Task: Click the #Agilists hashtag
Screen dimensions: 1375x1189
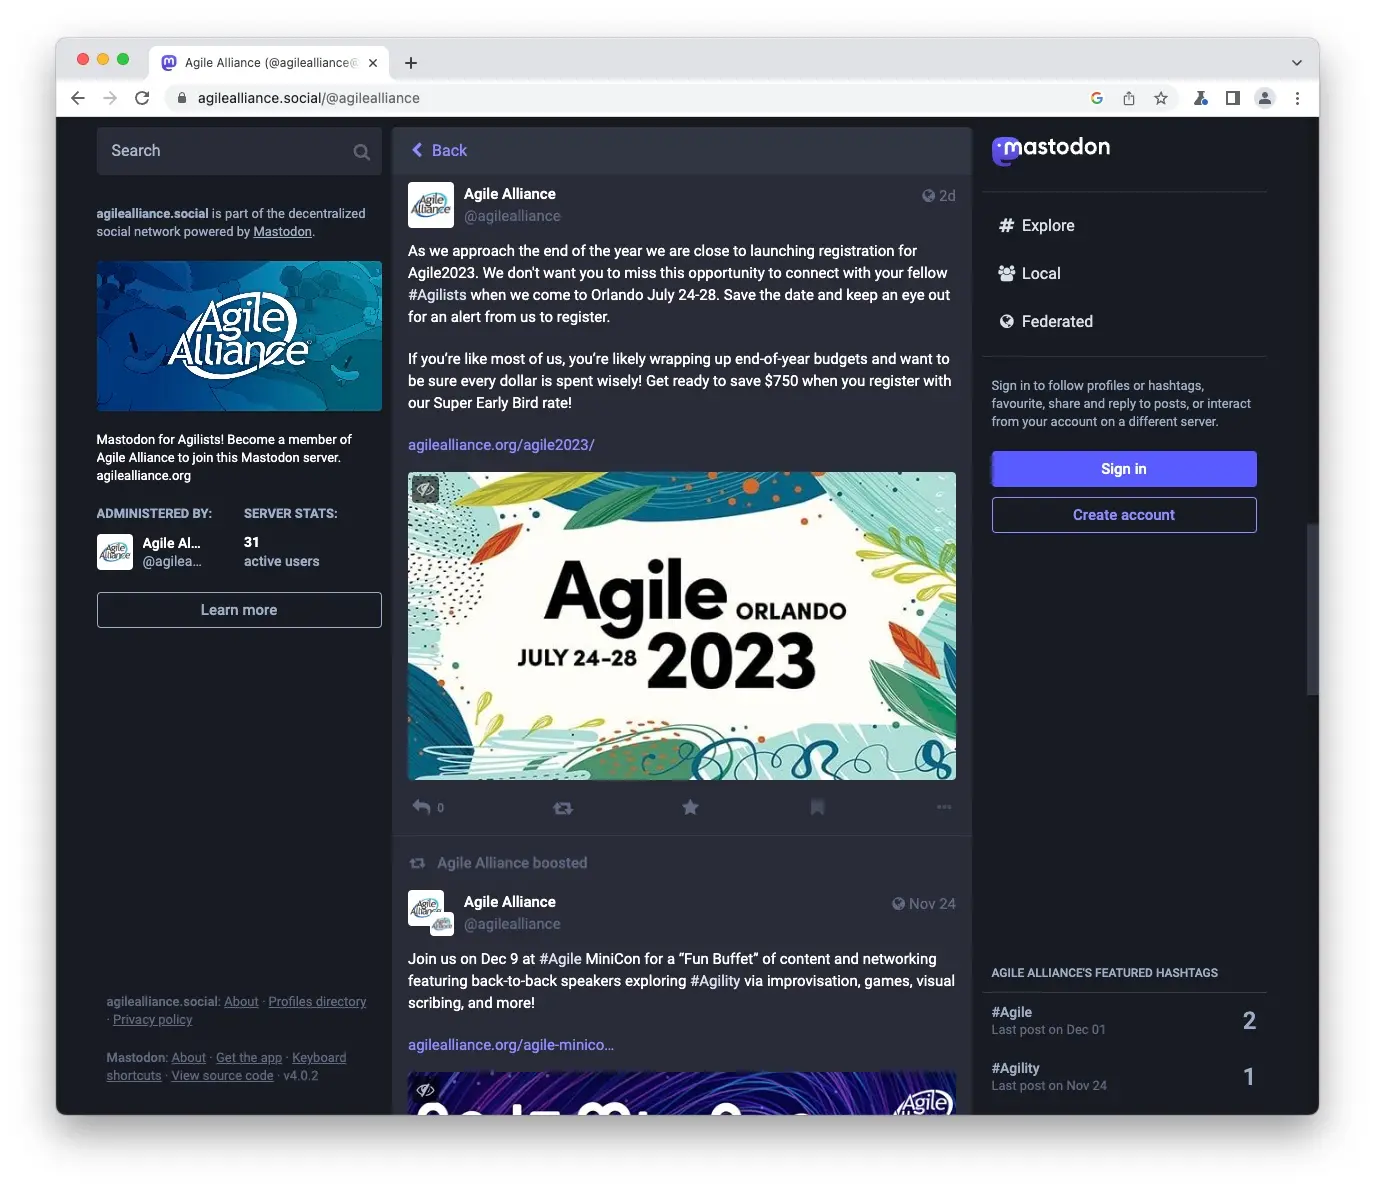Action: (x=437, y=295)
